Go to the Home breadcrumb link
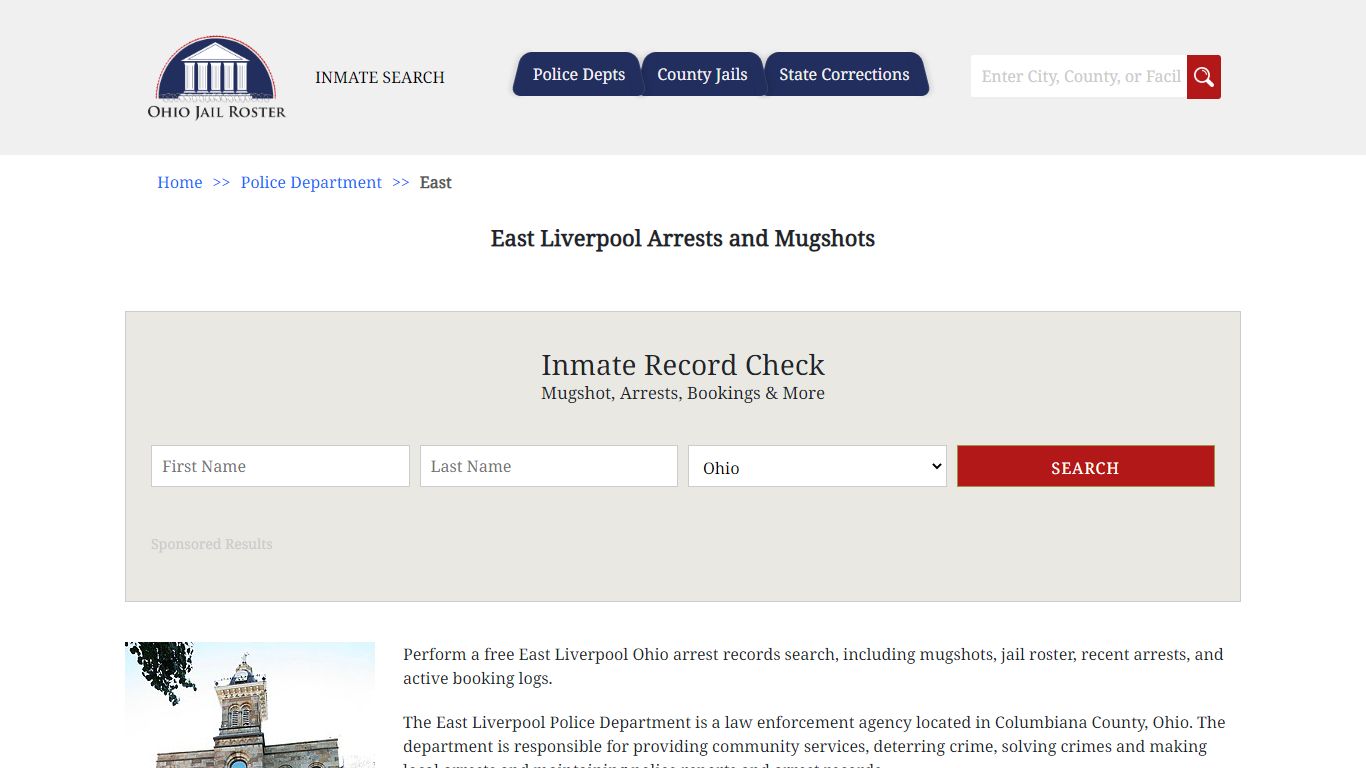 pyautogui.click(x=180, y=182)
